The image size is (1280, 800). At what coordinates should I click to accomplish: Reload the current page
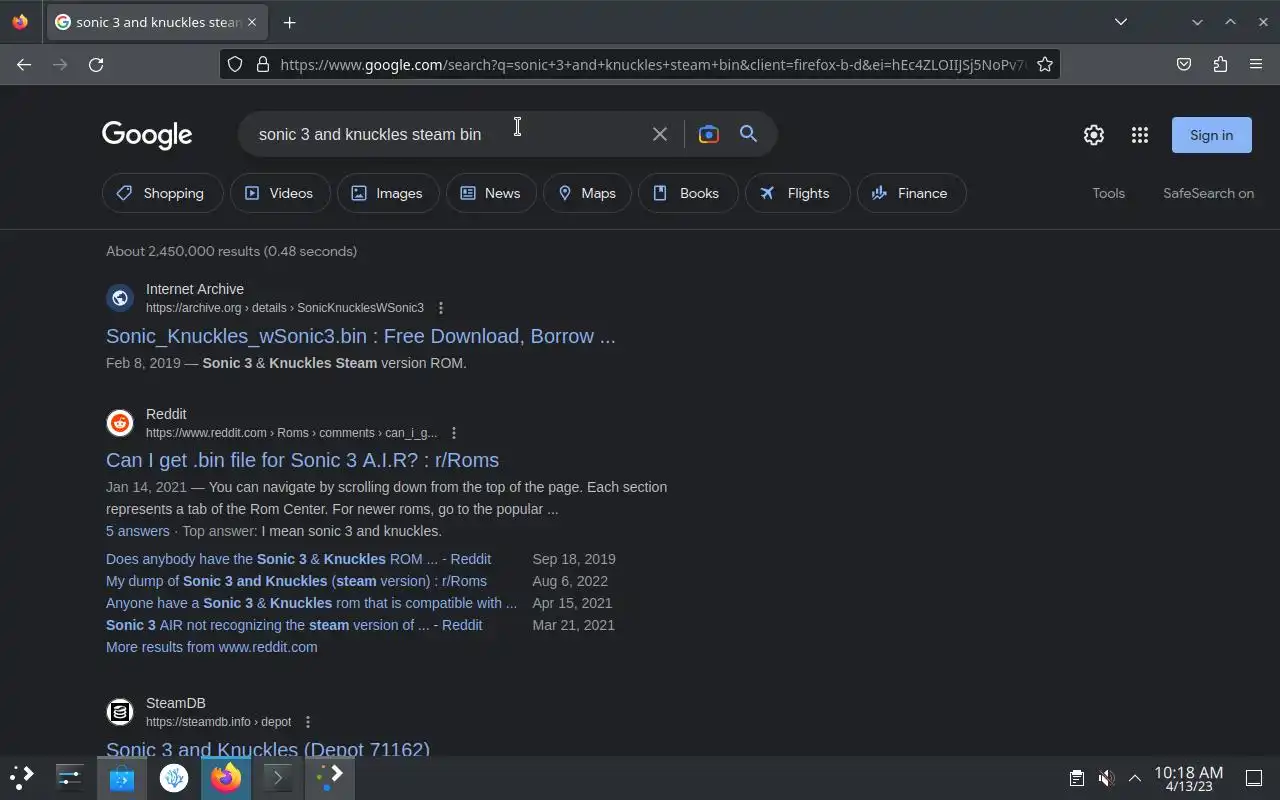coord(96,64)
